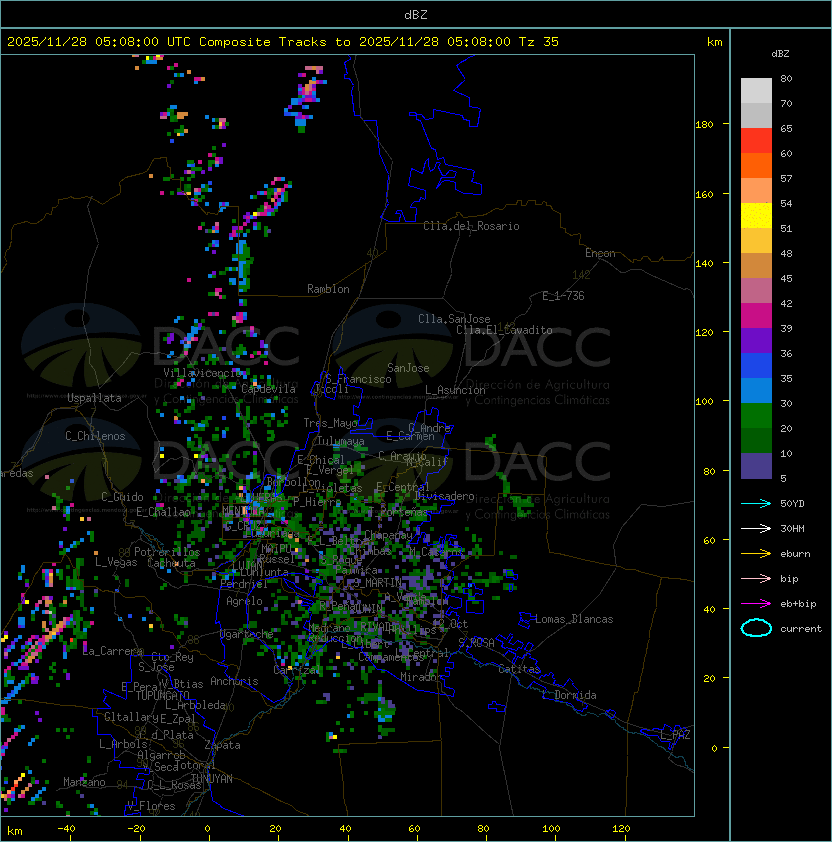Click the 'Uspallata' place label on the map
The height and width of the screenshot is (842, 832).
coord(94,398)
